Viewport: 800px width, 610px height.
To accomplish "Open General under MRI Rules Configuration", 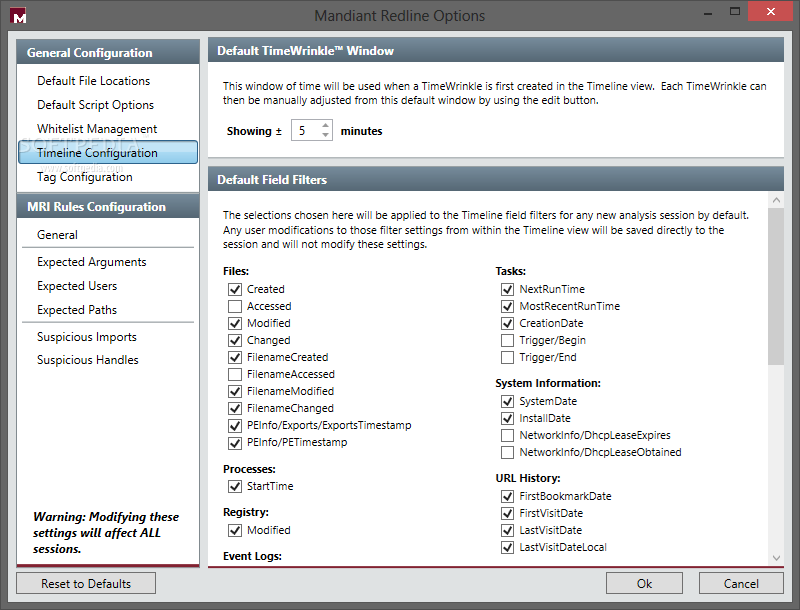I will click(57, 235).
